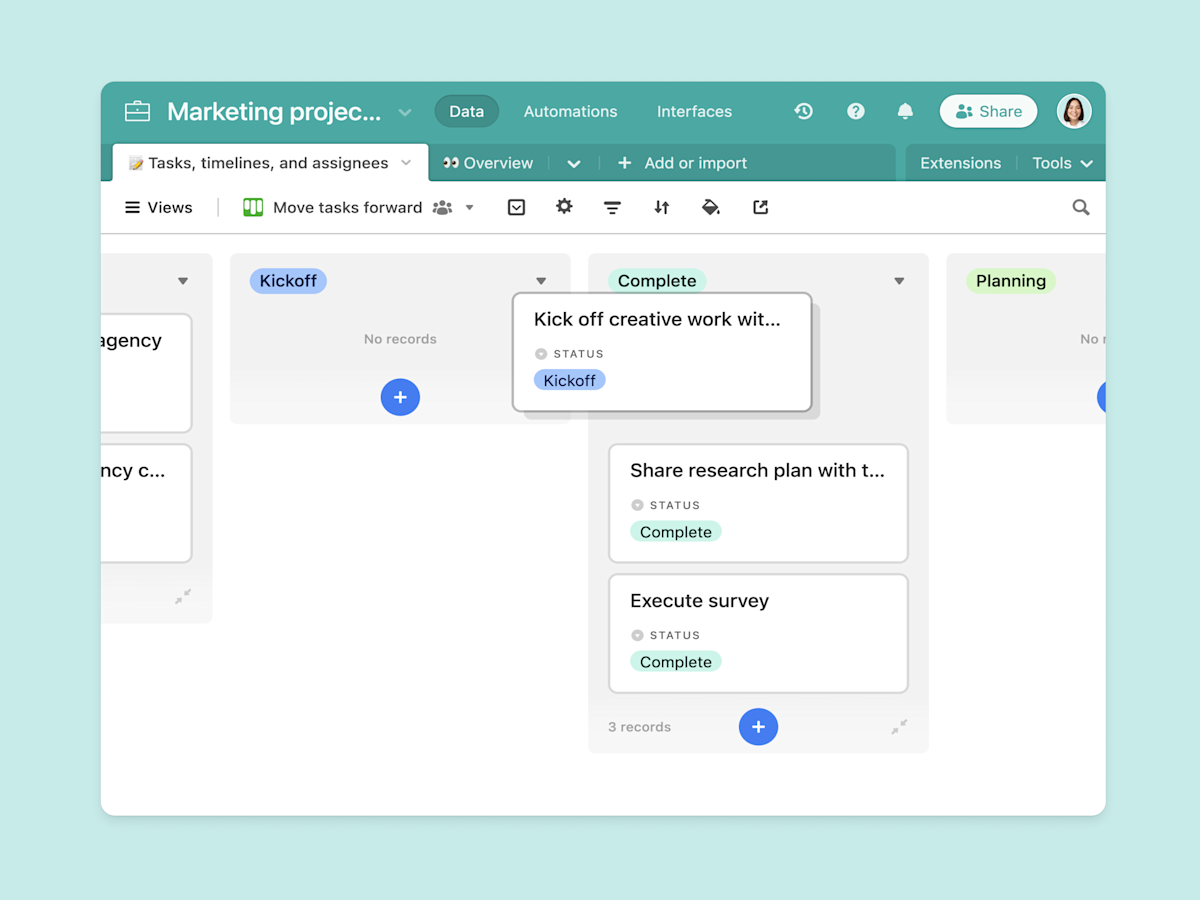Open the Complete column dropdown menu

pos(899,281)
